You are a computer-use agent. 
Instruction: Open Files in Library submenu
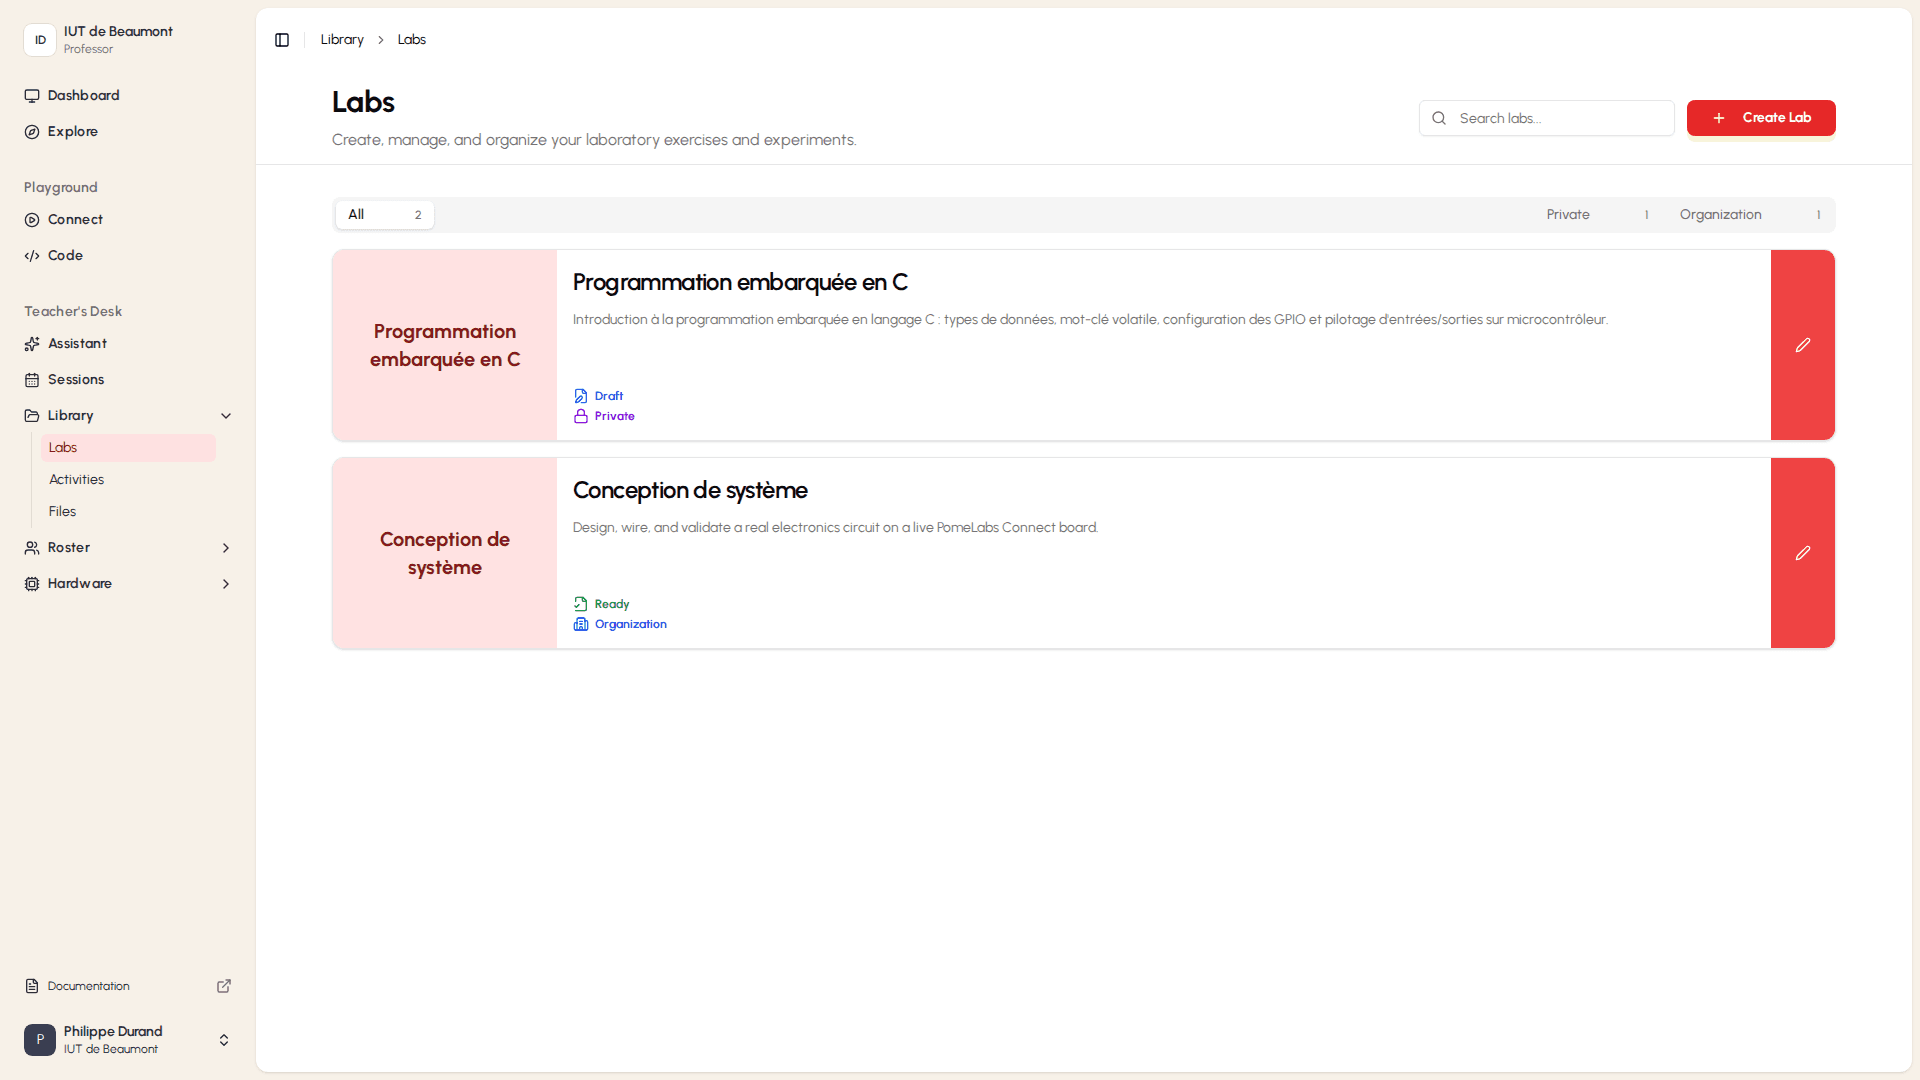(x=128, y=512)
